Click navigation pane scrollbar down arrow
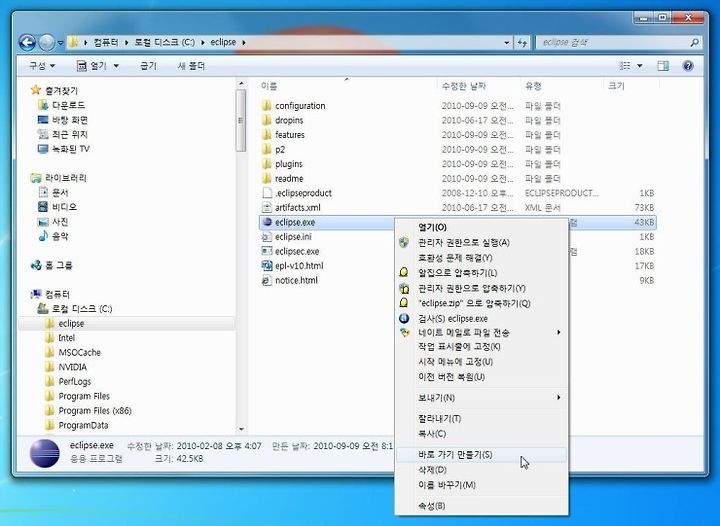 coord(241,429)
